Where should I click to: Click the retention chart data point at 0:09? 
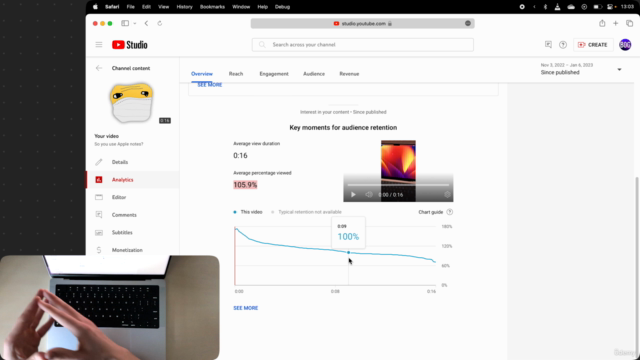coord(349,253)
